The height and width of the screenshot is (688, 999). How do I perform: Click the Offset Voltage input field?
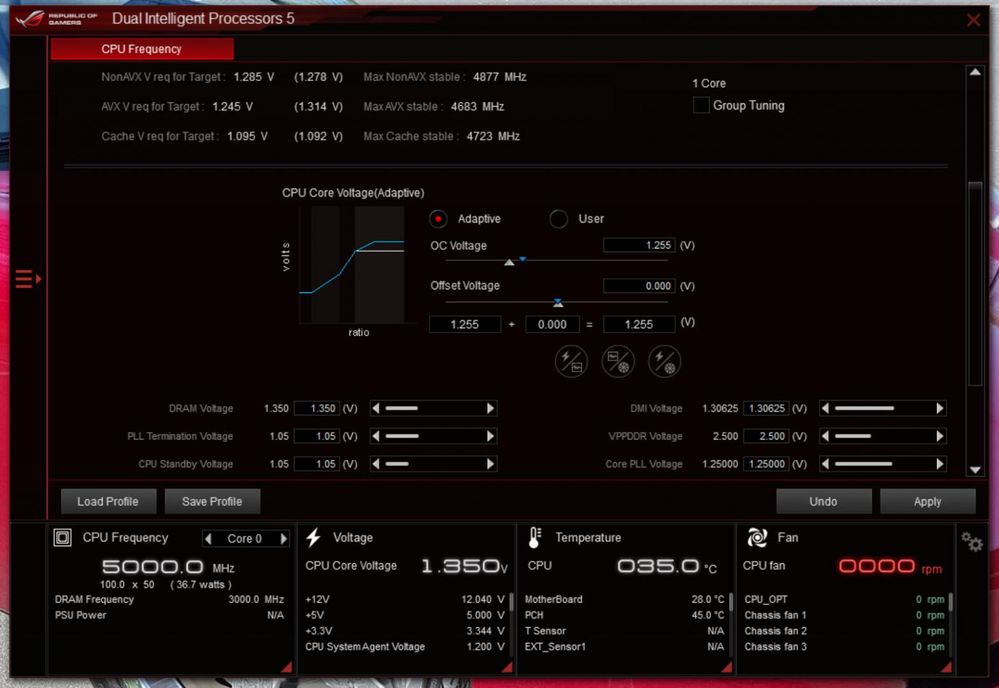(x=639, y=286)
